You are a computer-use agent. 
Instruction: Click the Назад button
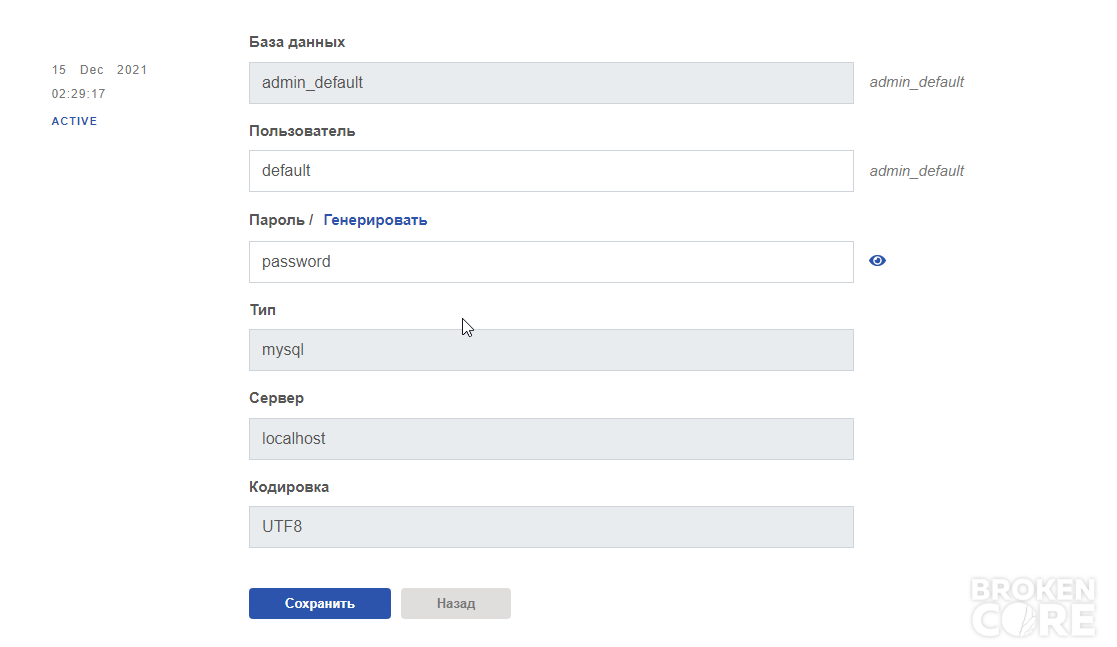tap(456, 604)
